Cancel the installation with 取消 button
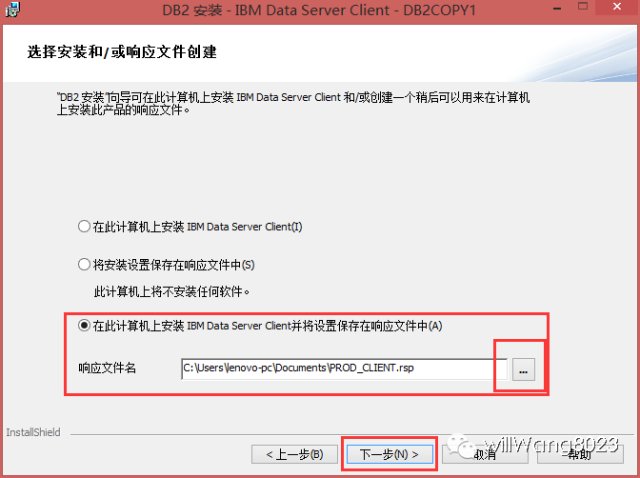The image size is (640, 478). tap(485, 454)
